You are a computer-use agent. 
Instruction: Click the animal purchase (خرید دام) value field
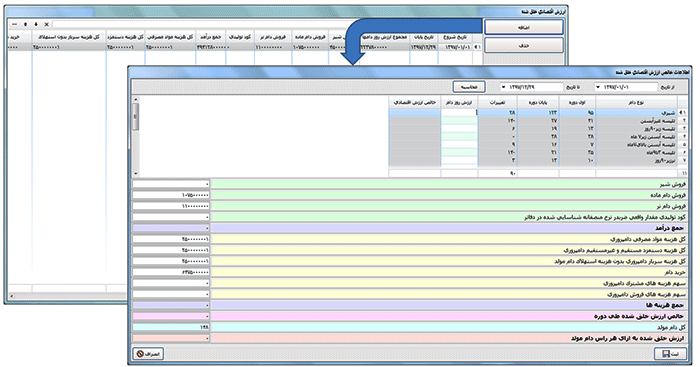pyautogui.click(x=171, y=272)
